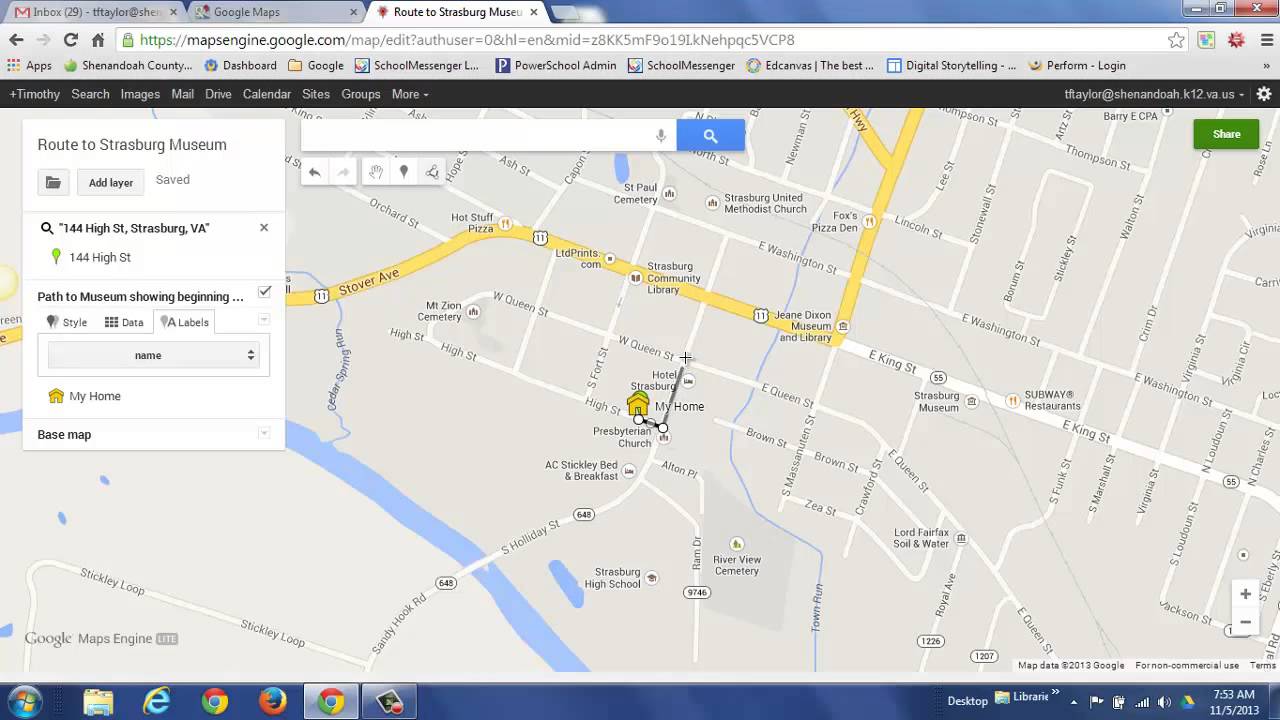Screen dimensions: 1280x720
Task: Click the browser home button
Action: tap(97, 40)
